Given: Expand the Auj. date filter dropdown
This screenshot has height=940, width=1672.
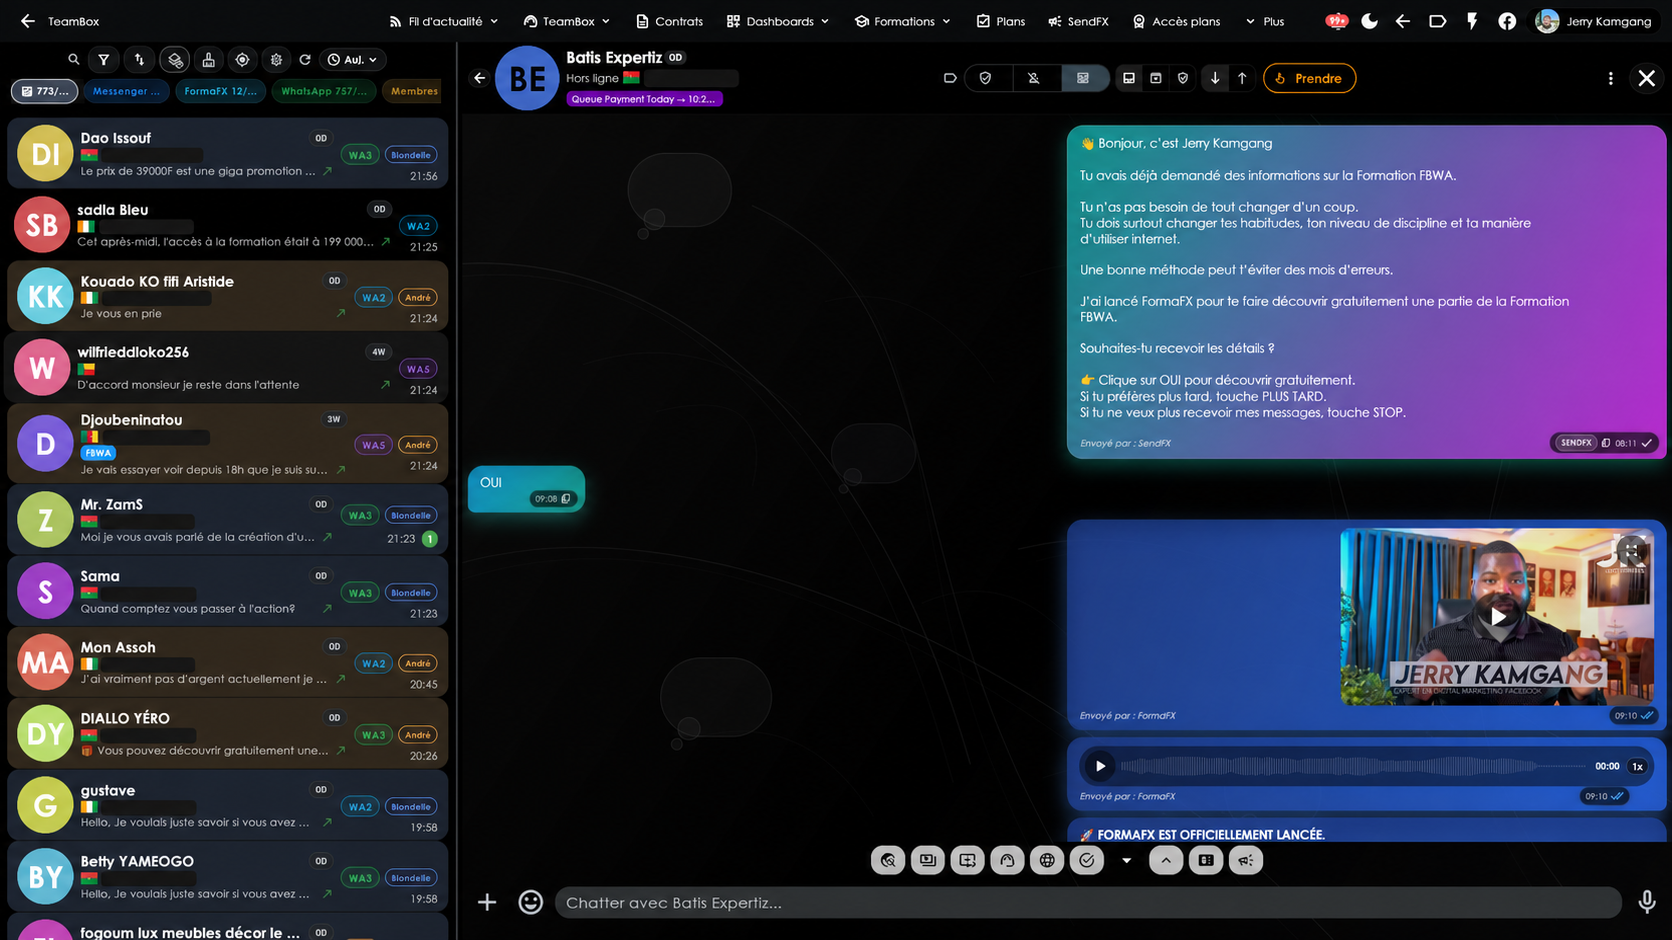Looking at the screenshot, I should click(353, 60).
